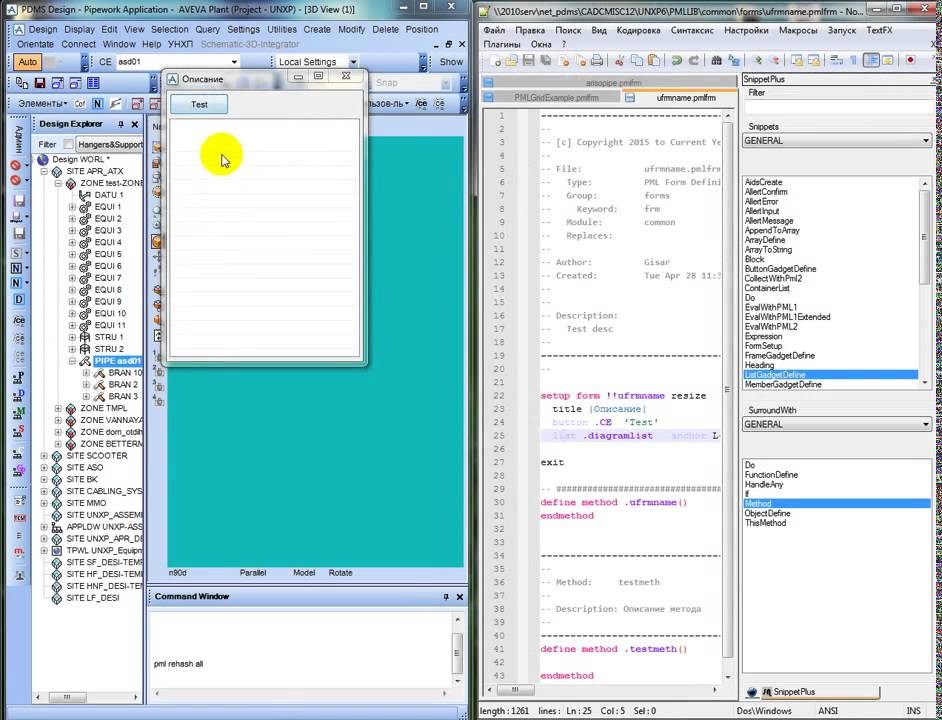Select the Method entry in SurroundWith list
This screenshot has height=720, width=942.
[837, 504]
